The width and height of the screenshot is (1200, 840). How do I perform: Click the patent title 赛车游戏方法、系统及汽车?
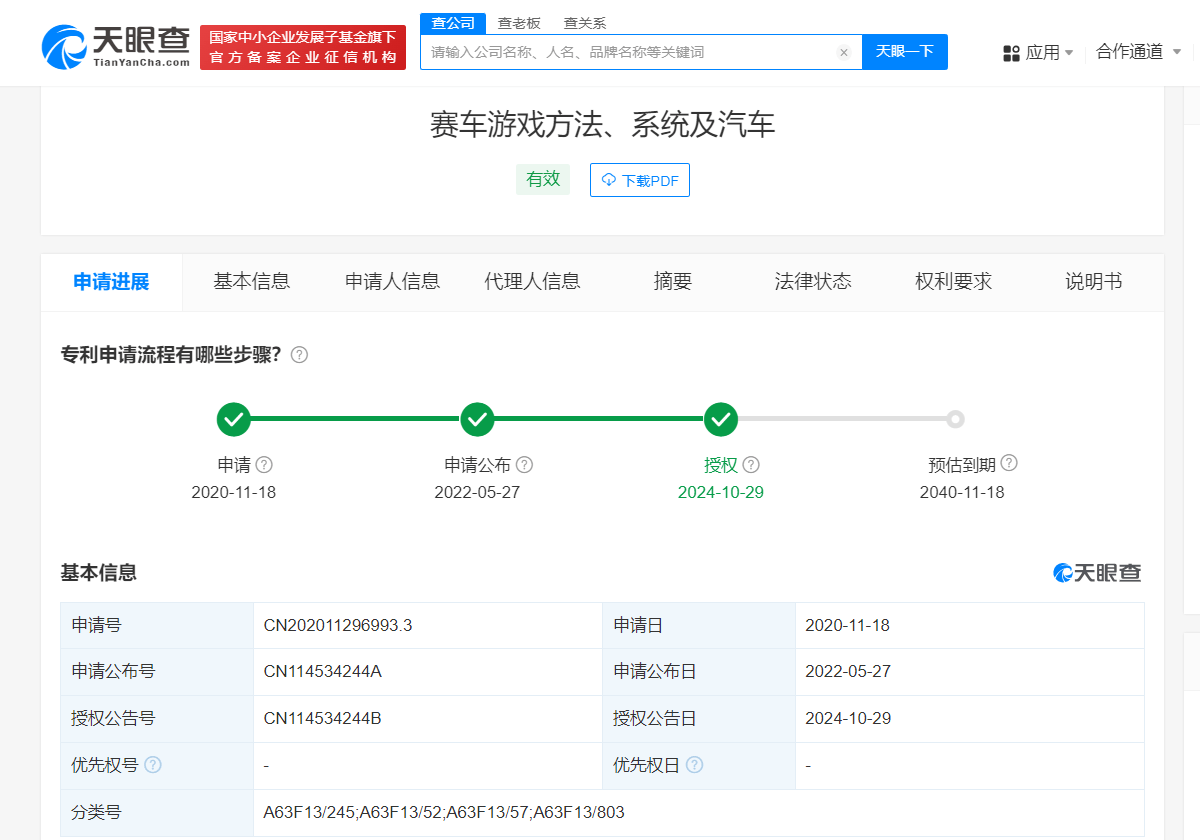click(x=602, y=125)
